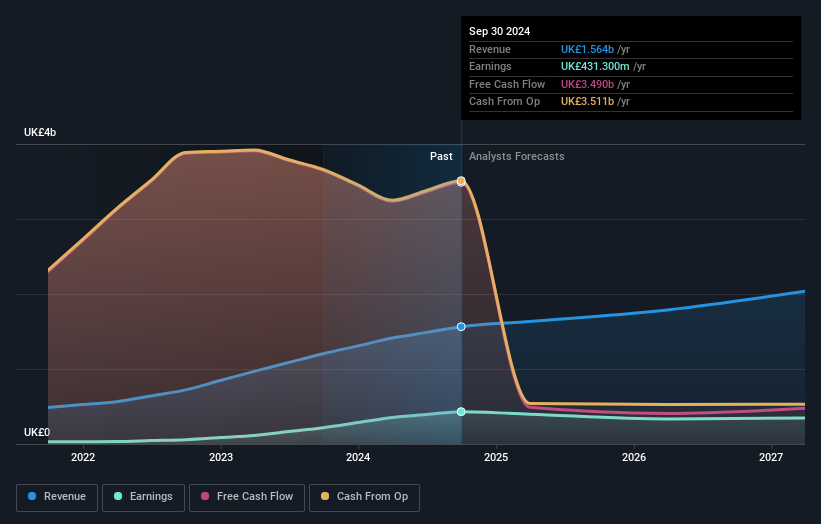Viewport: 821px width, 524px height.
Task: Click the teal Earnings legend dot
Action: pyautogui.click(x=118, y=496)
